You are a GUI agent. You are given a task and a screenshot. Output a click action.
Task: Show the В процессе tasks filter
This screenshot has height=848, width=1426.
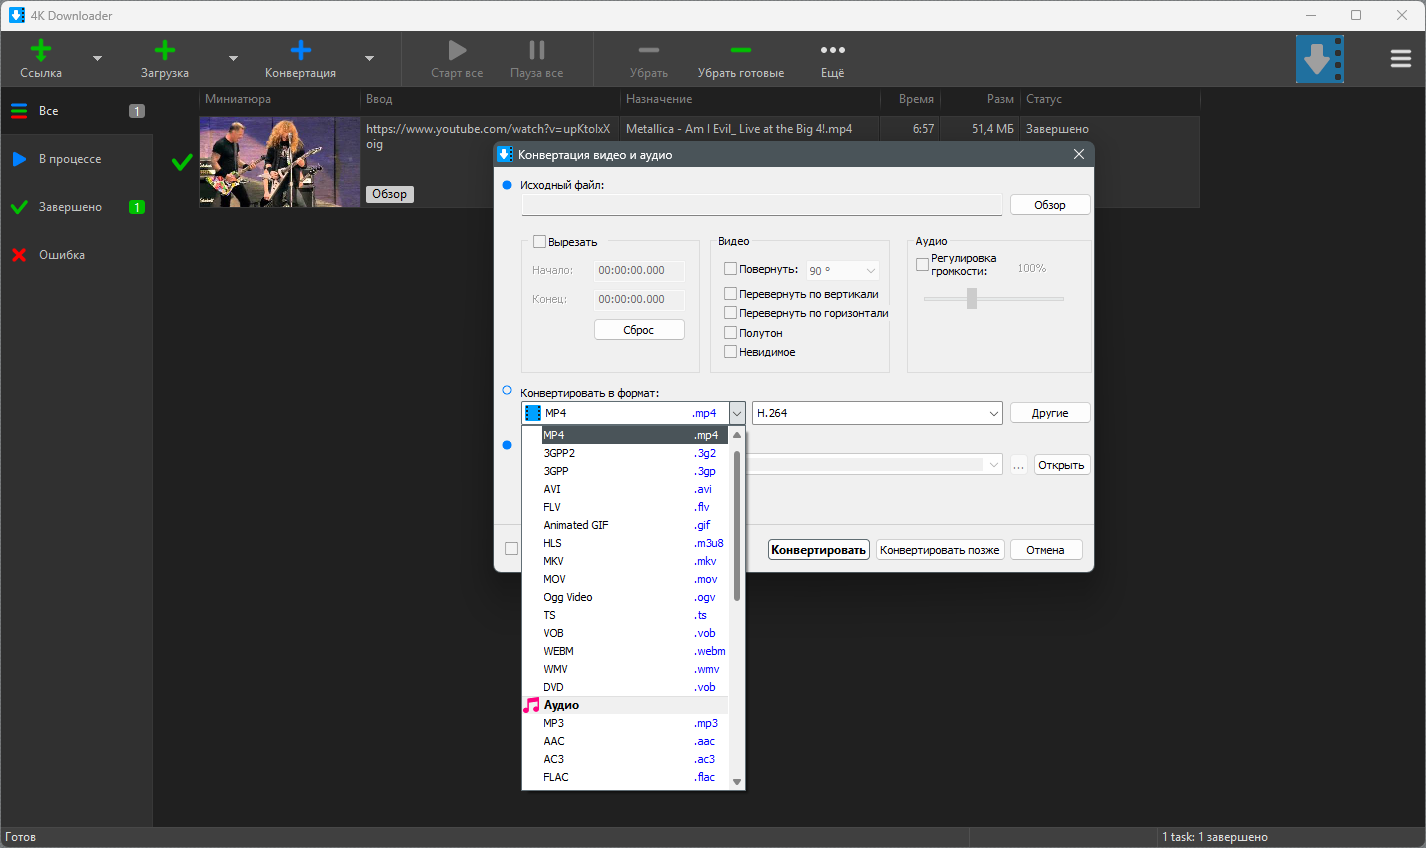coord(76,159)
